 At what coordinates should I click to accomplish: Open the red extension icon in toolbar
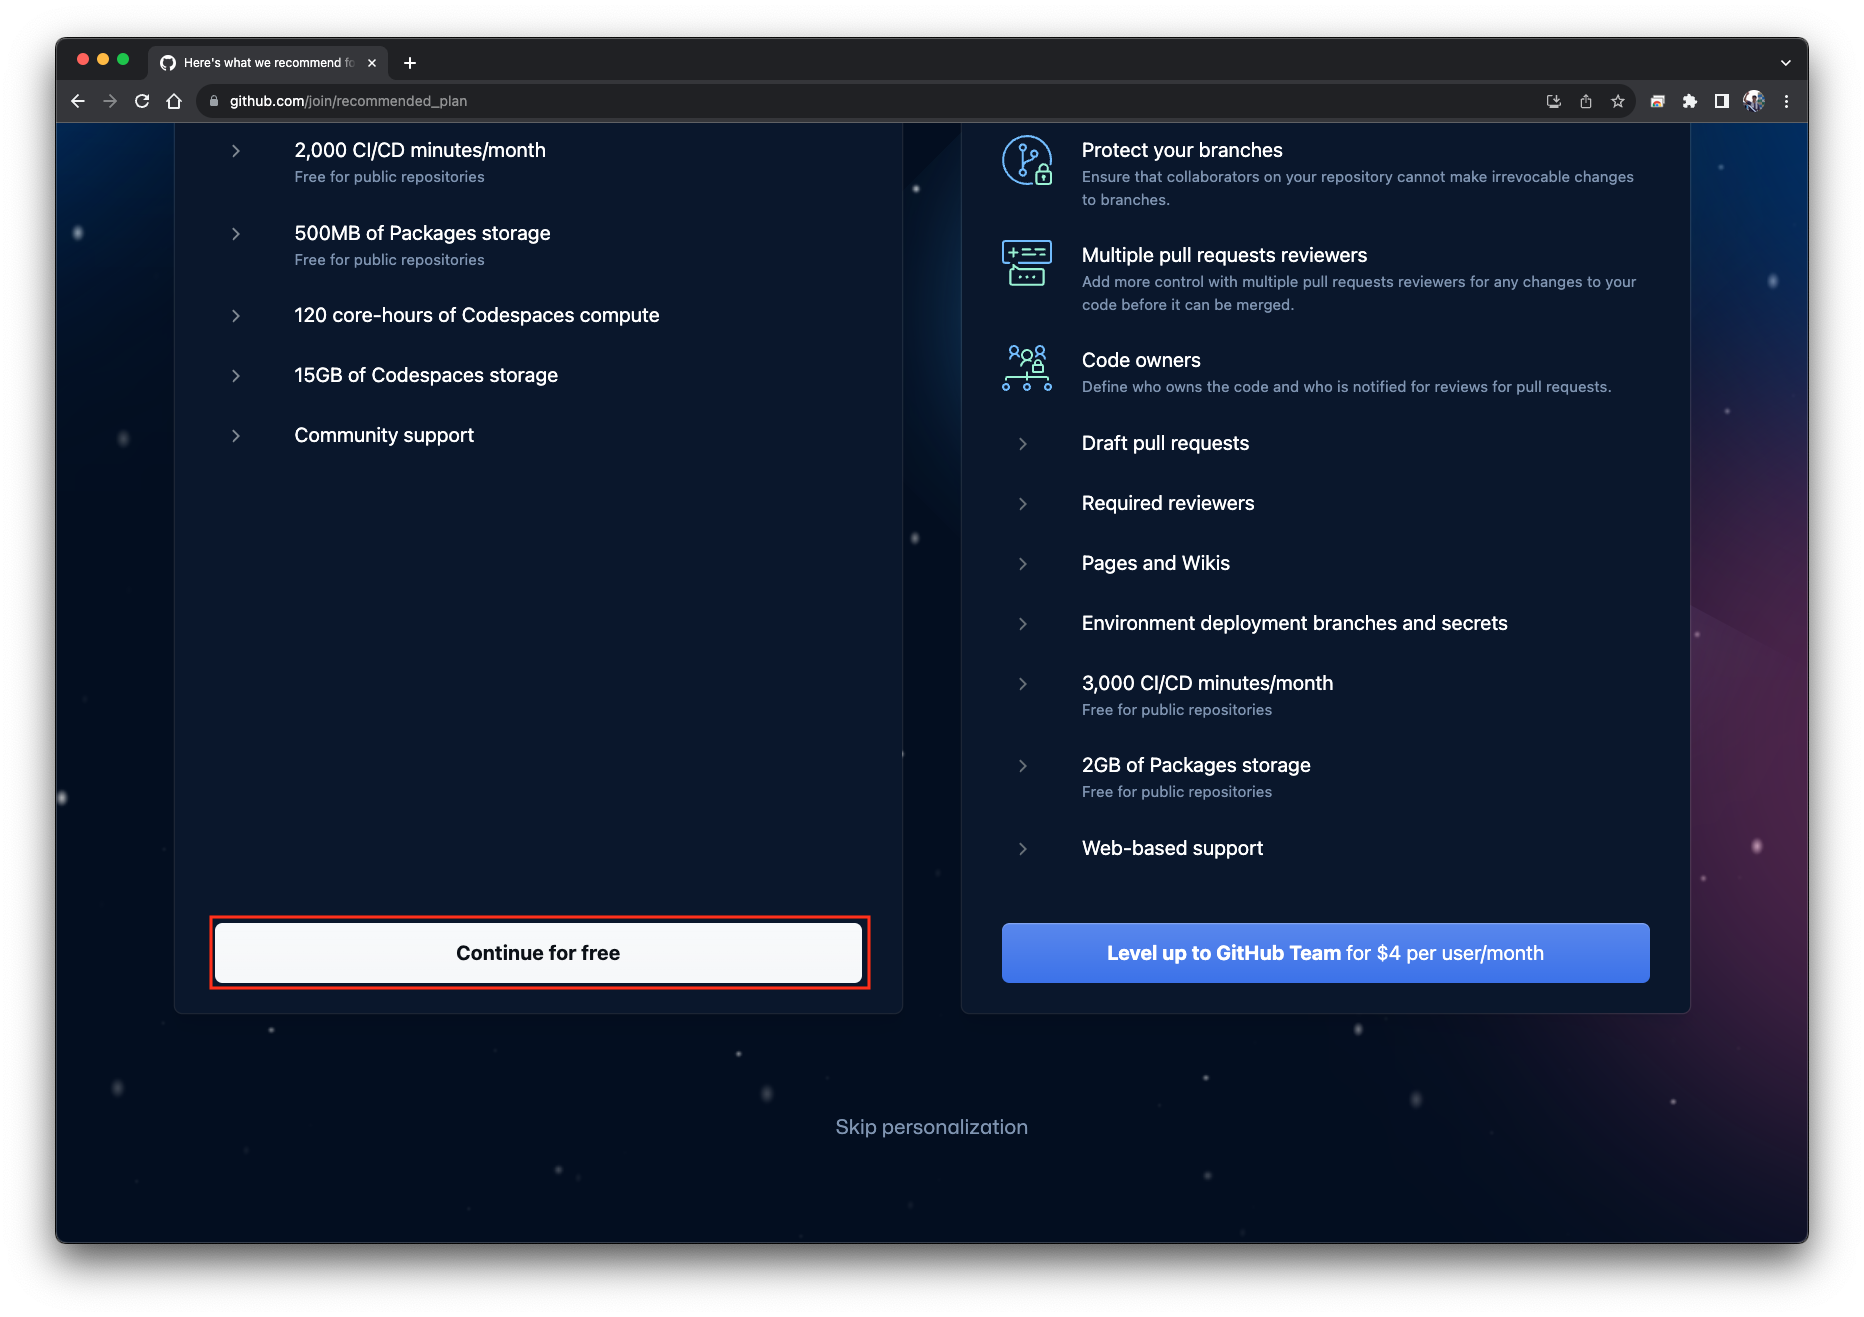click(1657, 101)
